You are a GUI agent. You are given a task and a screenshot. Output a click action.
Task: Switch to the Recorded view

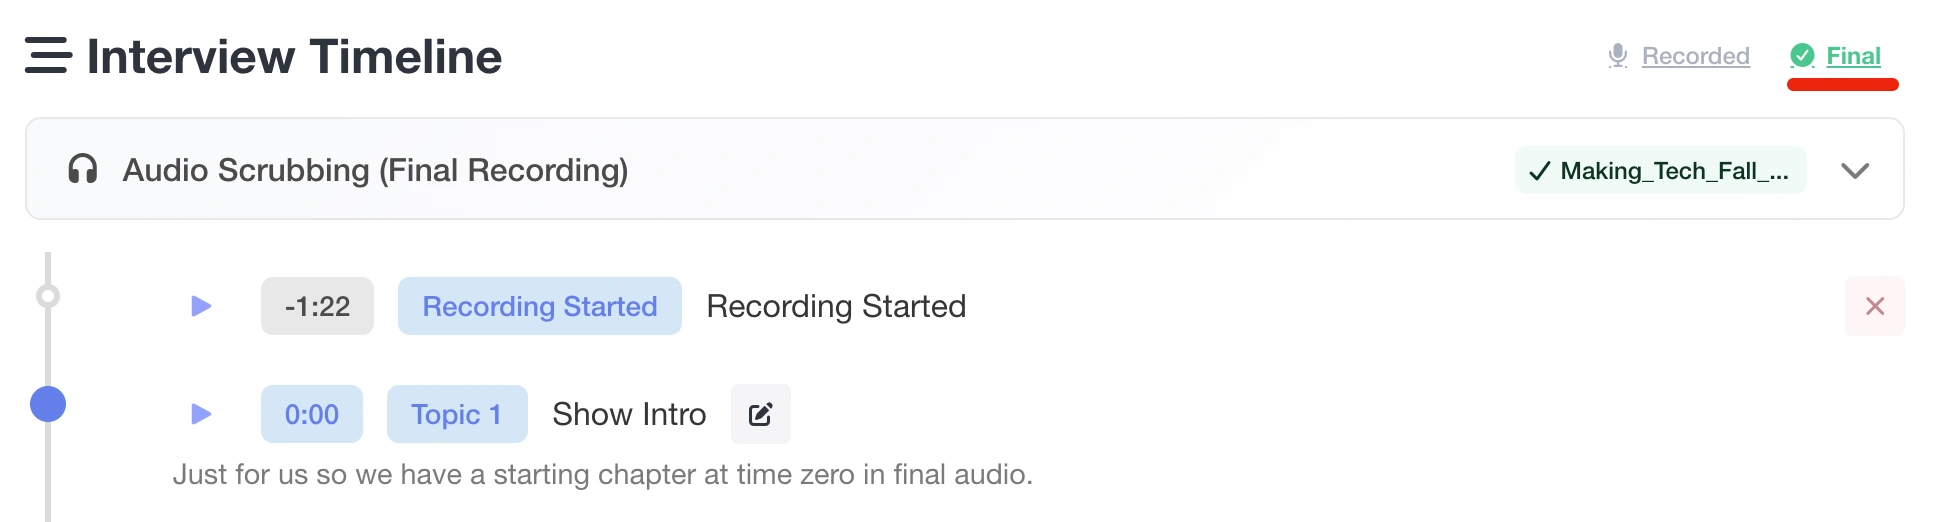1695,56
